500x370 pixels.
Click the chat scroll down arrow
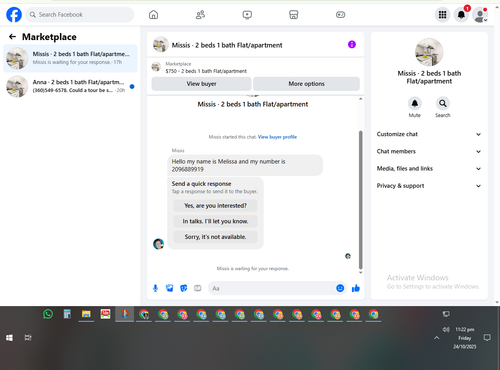360,272
